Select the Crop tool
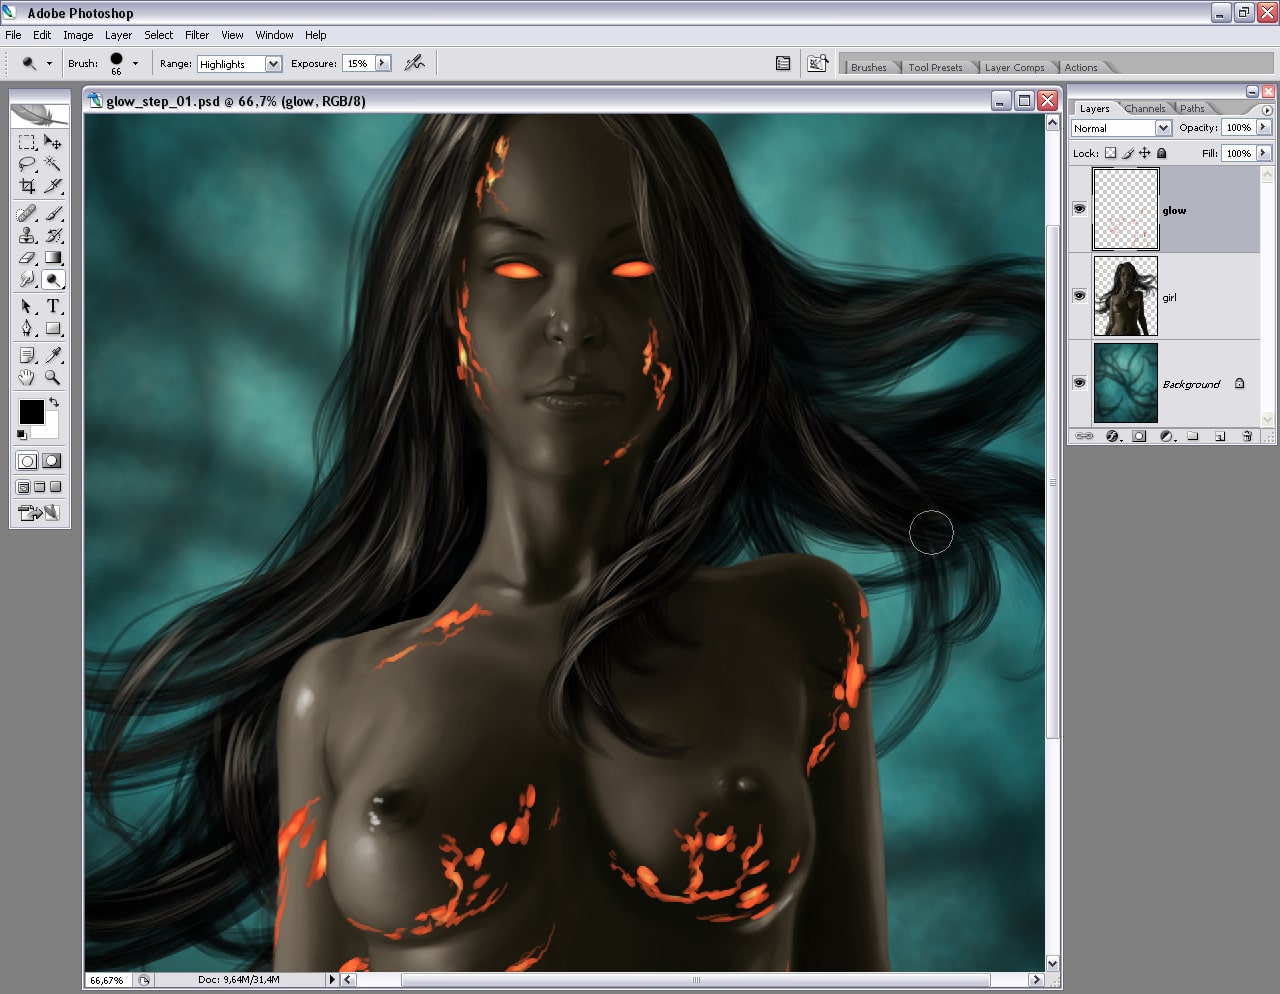 (x=27, y=186)
